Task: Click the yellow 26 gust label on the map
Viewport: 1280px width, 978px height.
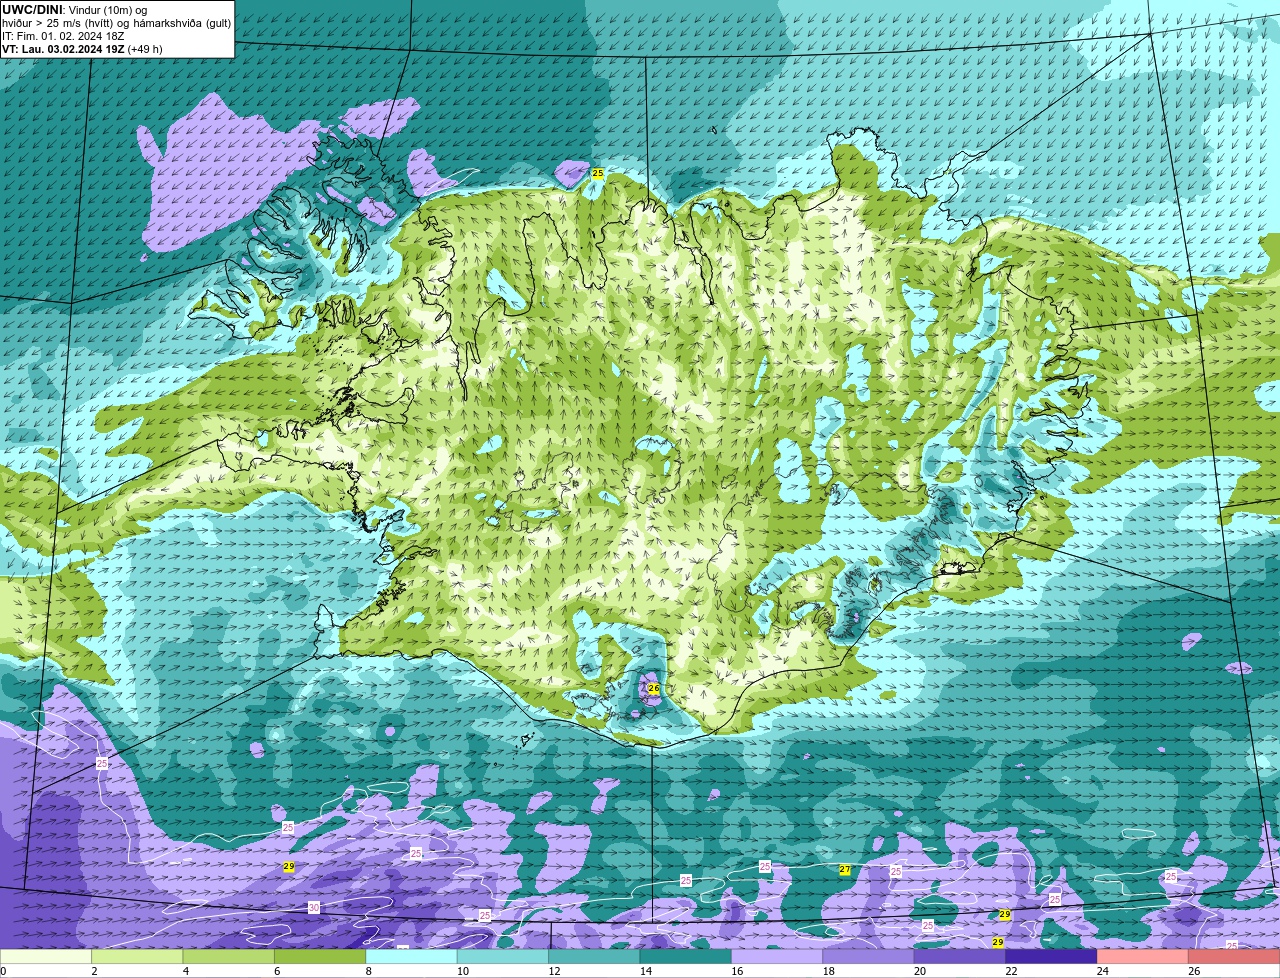Action: point(653,688)
